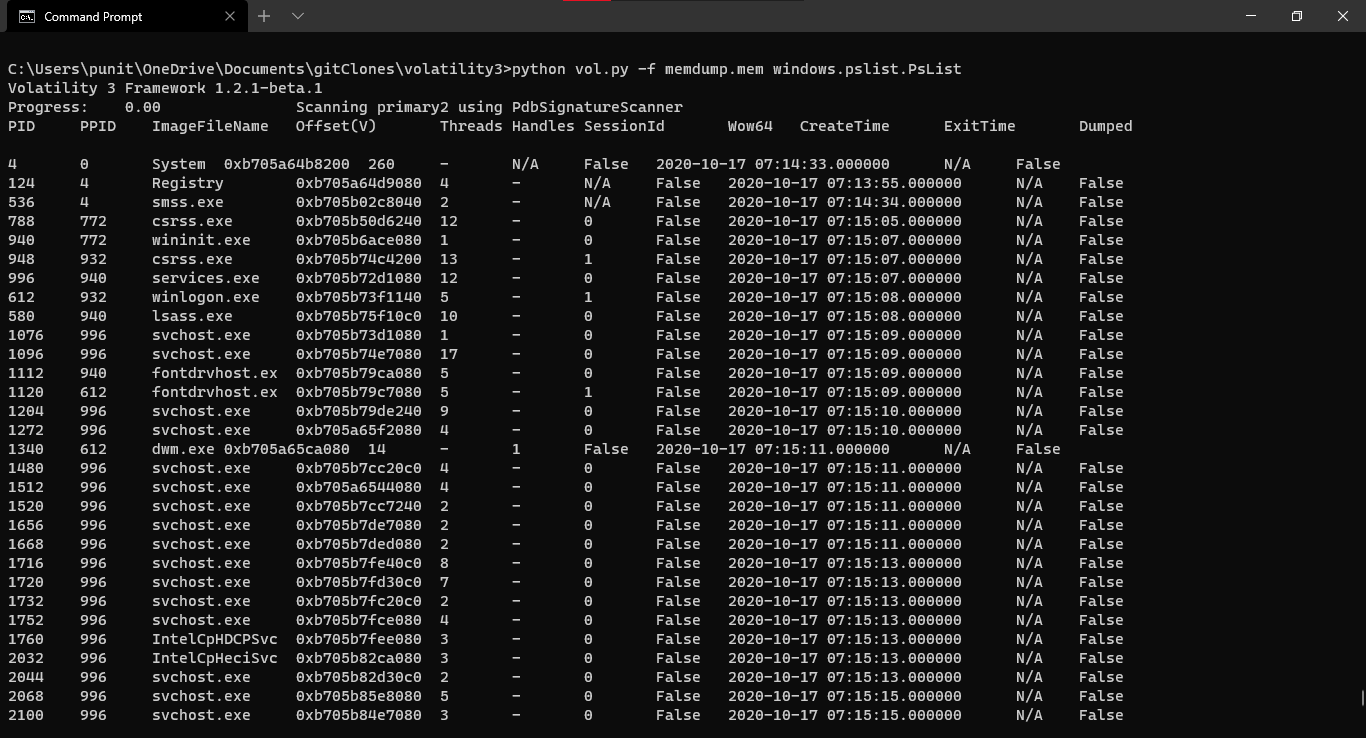Click the ImageFileName column header
This screenshot has width=1366, height=738.
(x=210, y=126)
